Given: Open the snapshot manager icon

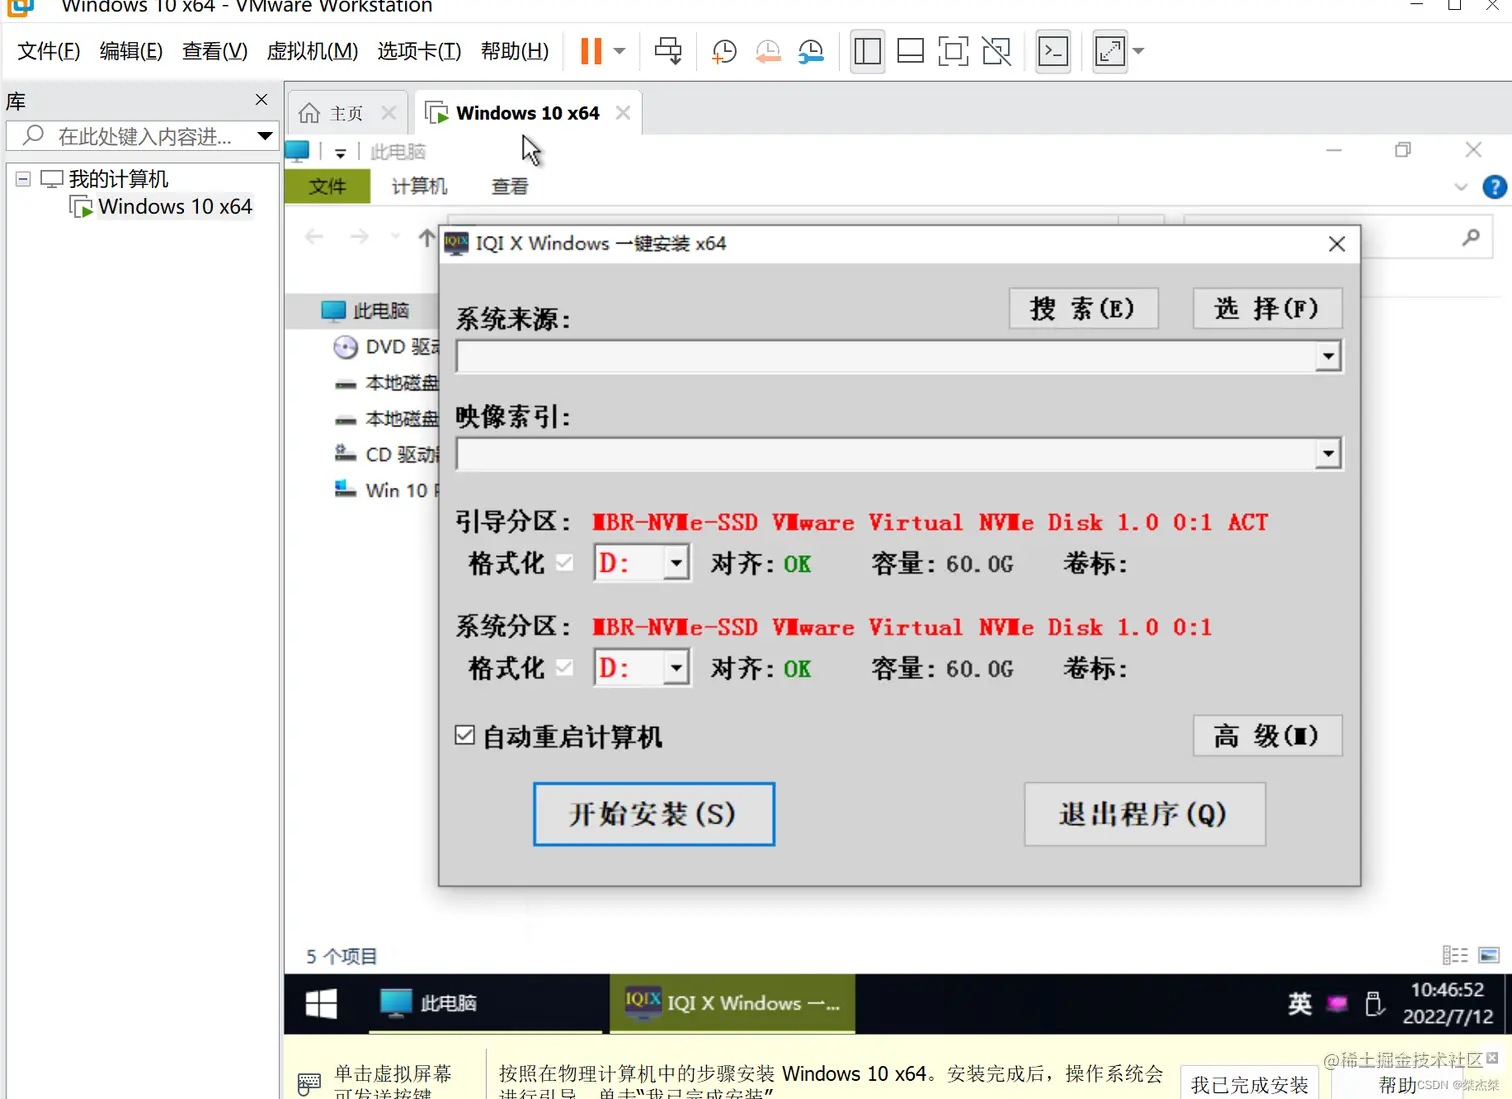Looking at the screenshot, I should pos(811,51).
